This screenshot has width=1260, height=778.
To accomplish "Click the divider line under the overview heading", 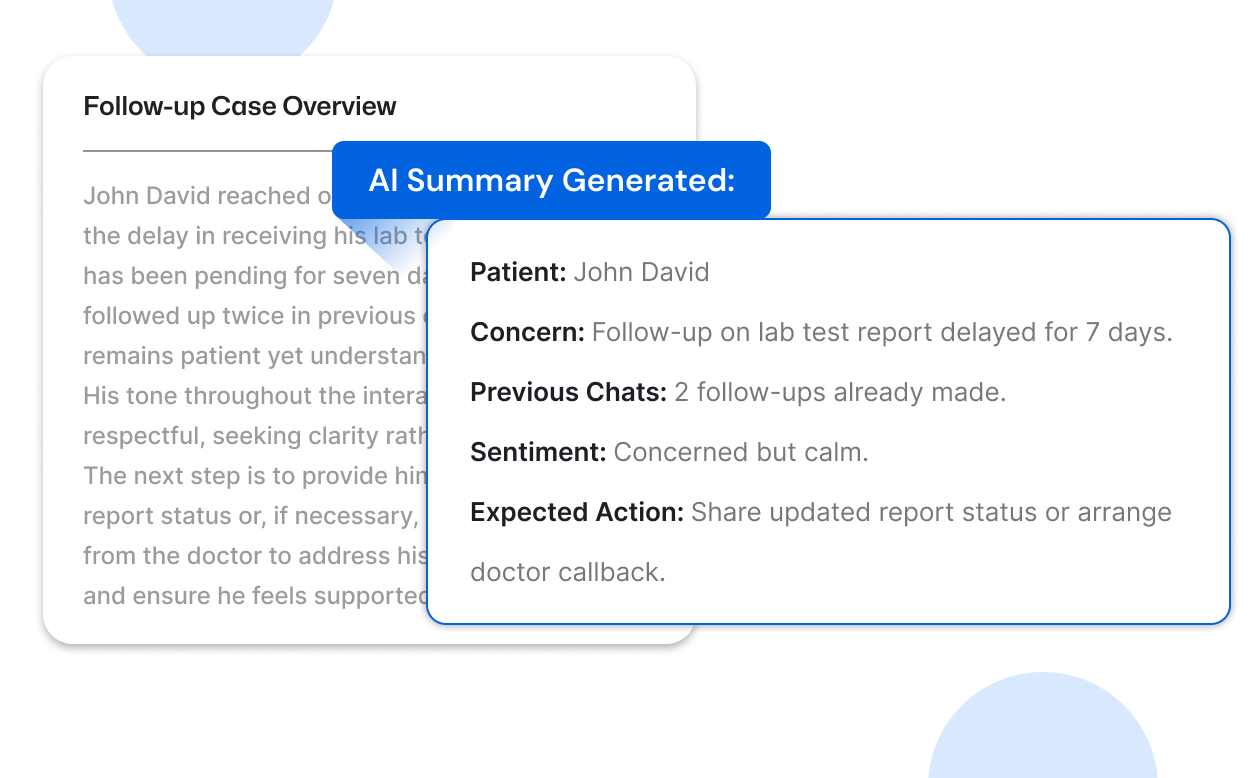I will pyautogui.click(x=206, y=152).
